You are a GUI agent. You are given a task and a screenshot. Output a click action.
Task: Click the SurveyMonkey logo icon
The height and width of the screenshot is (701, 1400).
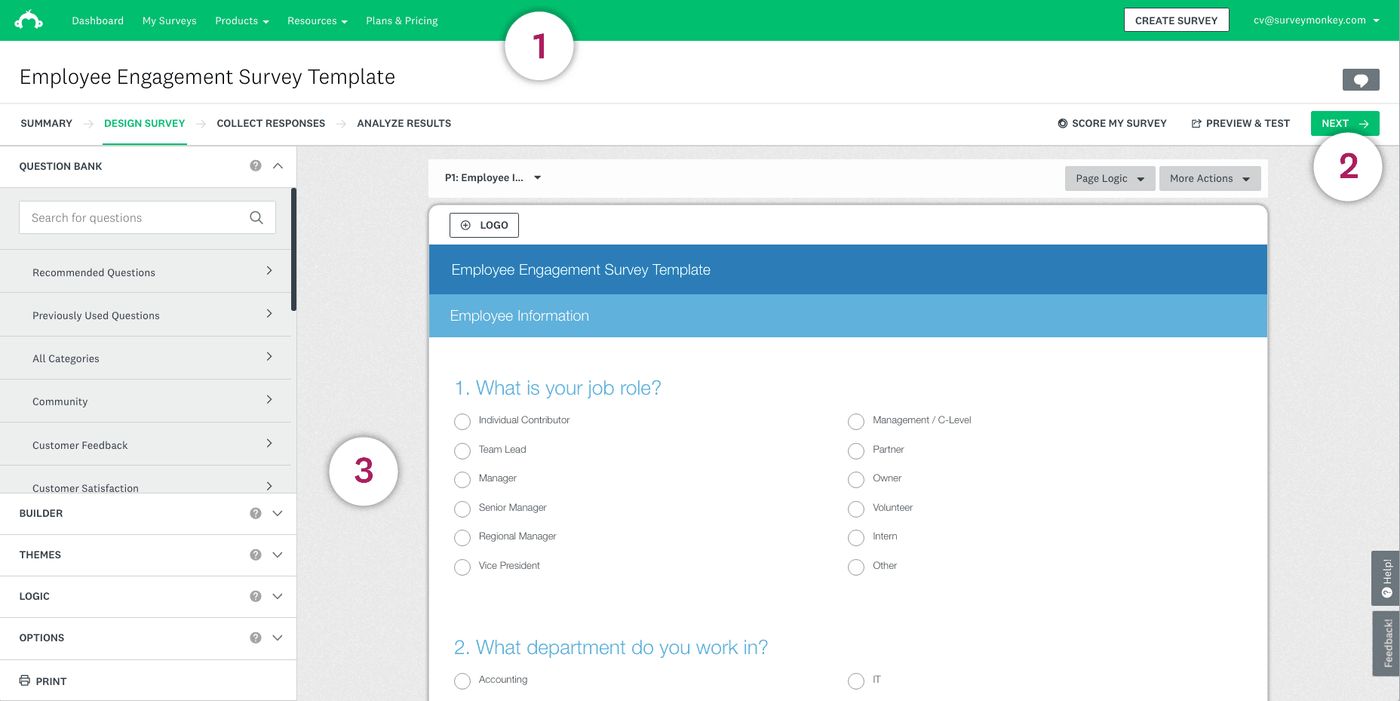28,20
